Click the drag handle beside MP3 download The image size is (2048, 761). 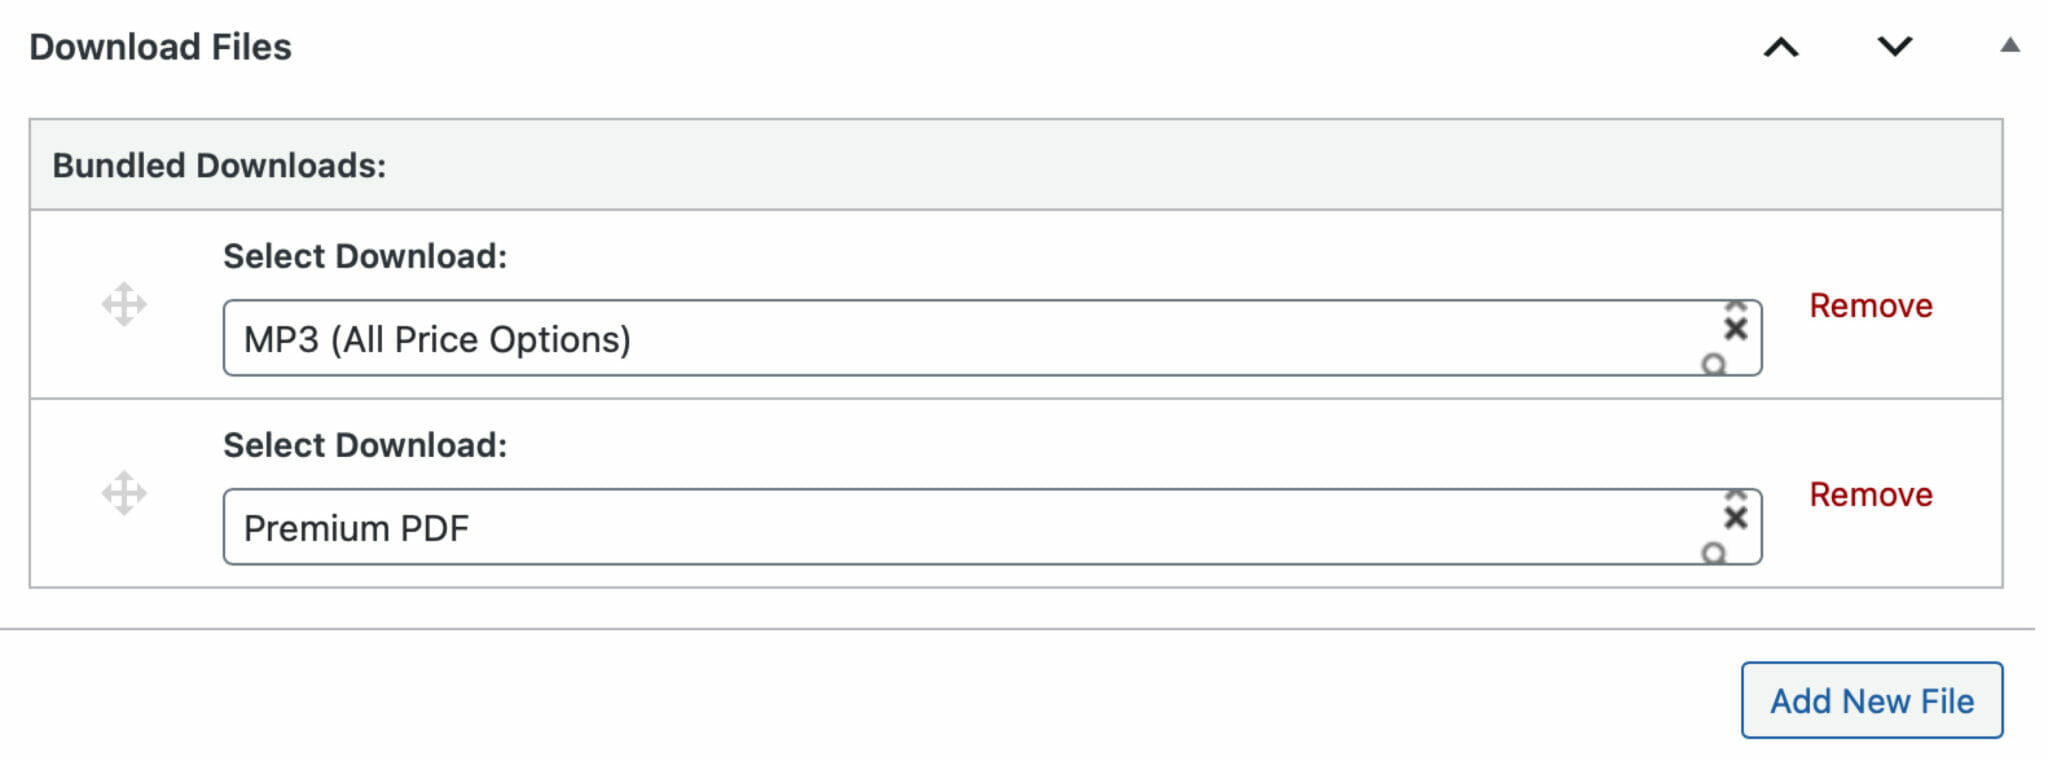(124, 305)
